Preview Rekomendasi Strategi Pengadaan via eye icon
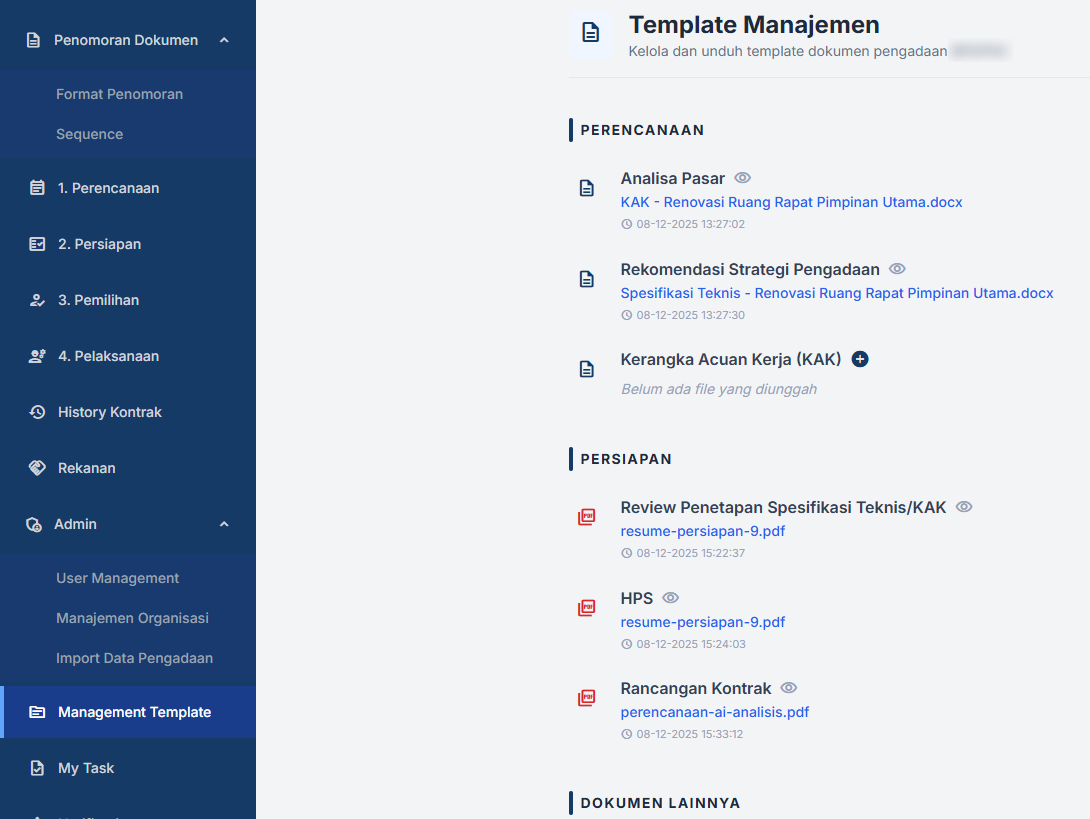The height and width of the screenshot is (819, 1090). [897, 269]
